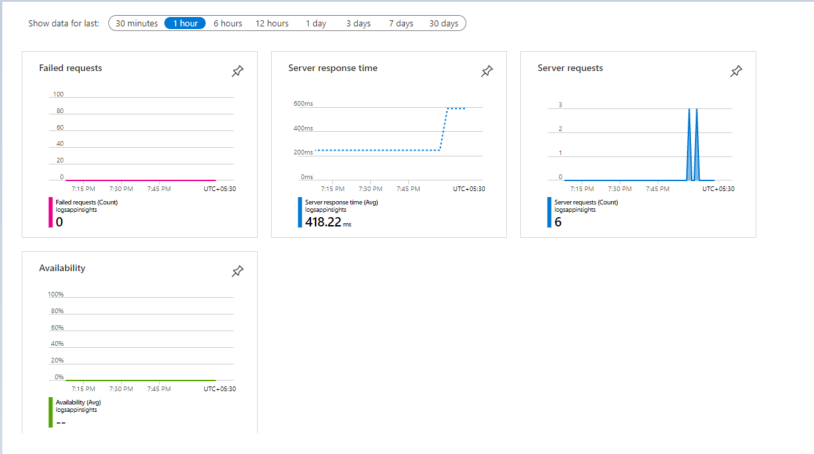The image size is (814, 454).
Task: Click the Server requests count value 6
Action: 558,222
